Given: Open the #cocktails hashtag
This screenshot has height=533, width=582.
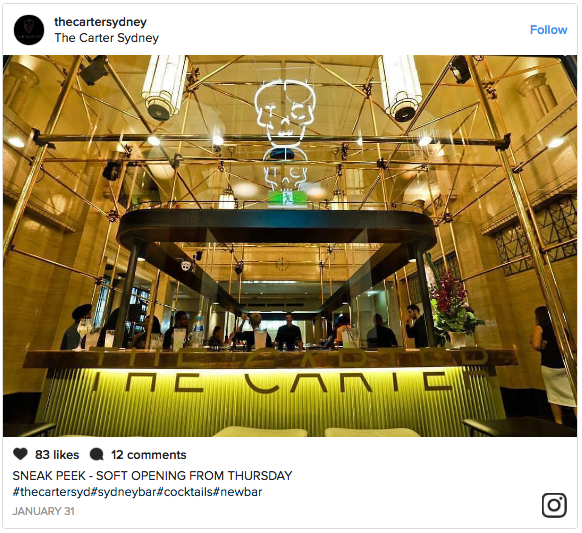Looking at the screenshot, I should point(185,492).
